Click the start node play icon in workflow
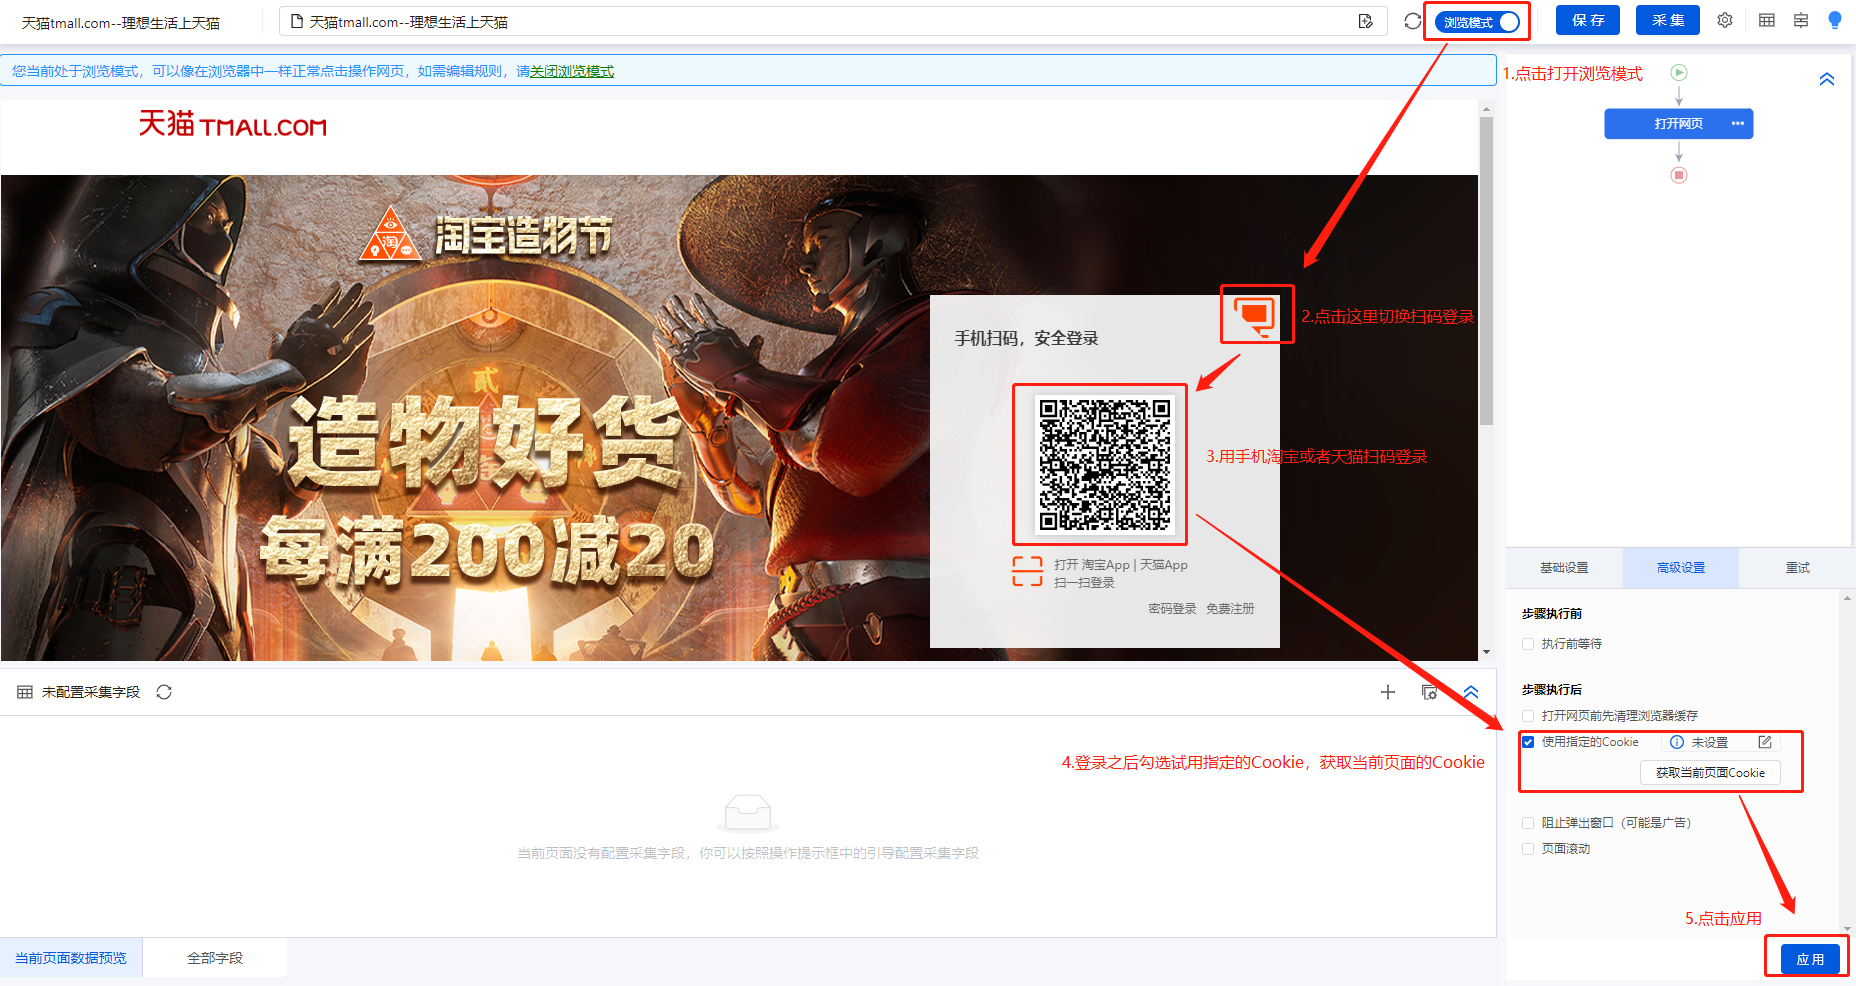Image resolution: width=1856 pixels, height=986 pixels. (x=1679, y=72)
